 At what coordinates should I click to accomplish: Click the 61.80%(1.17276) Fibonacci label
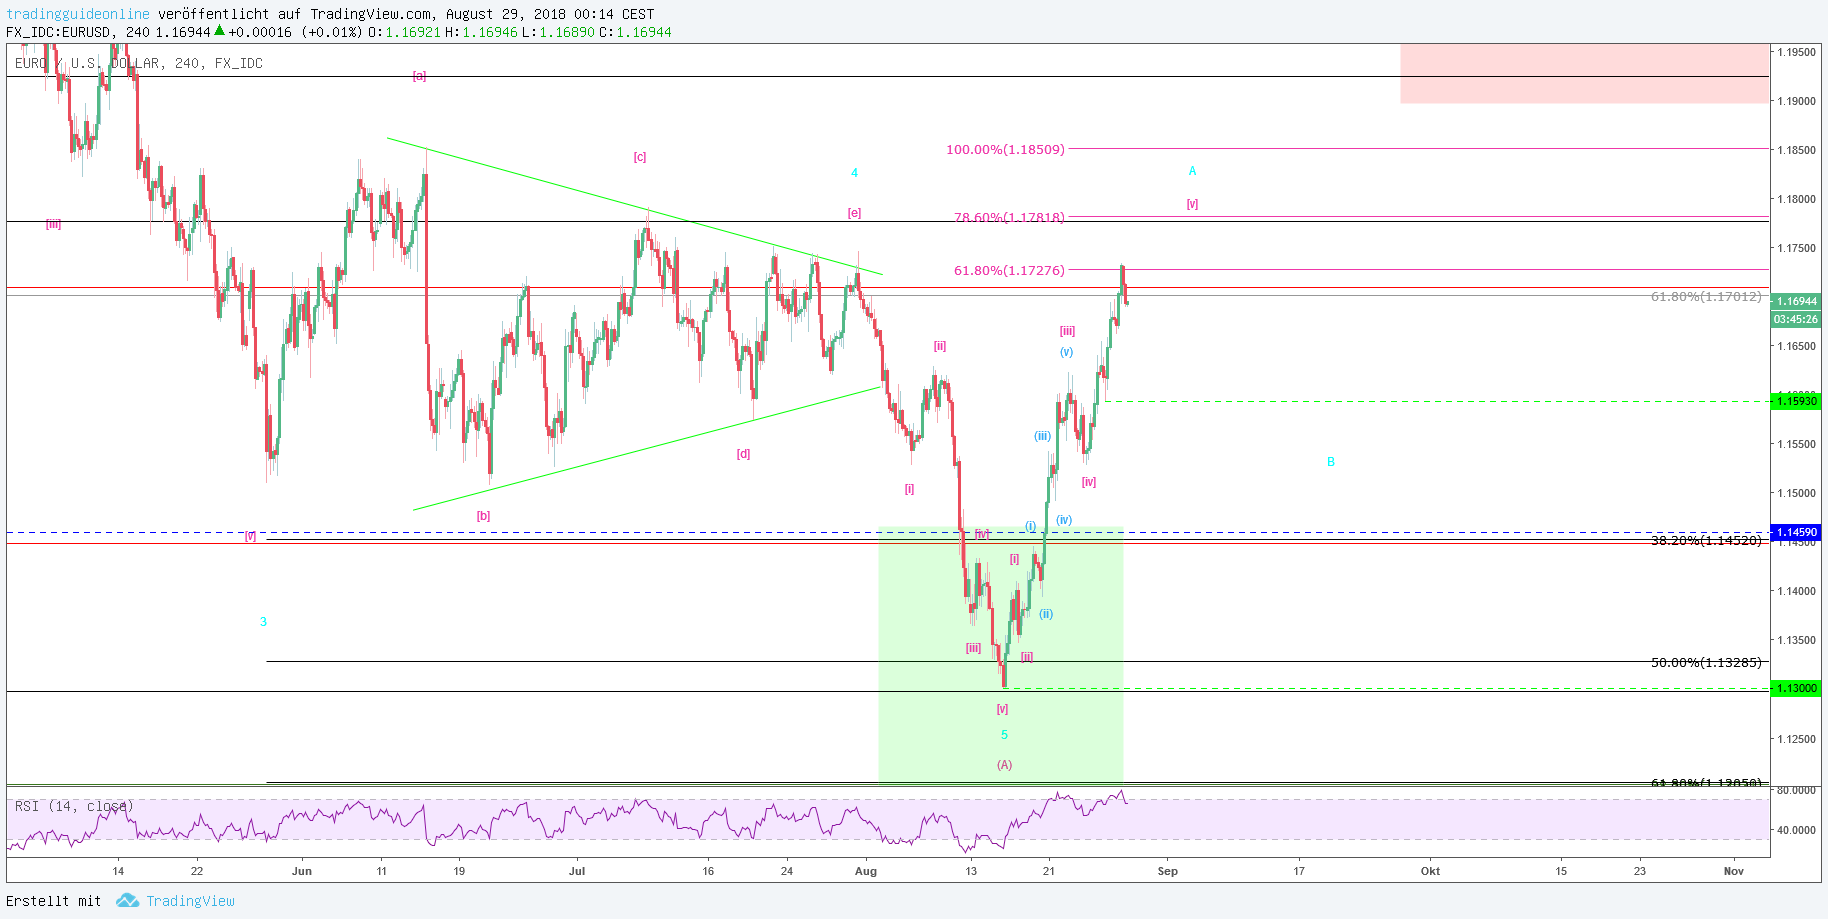(1009, 270)
